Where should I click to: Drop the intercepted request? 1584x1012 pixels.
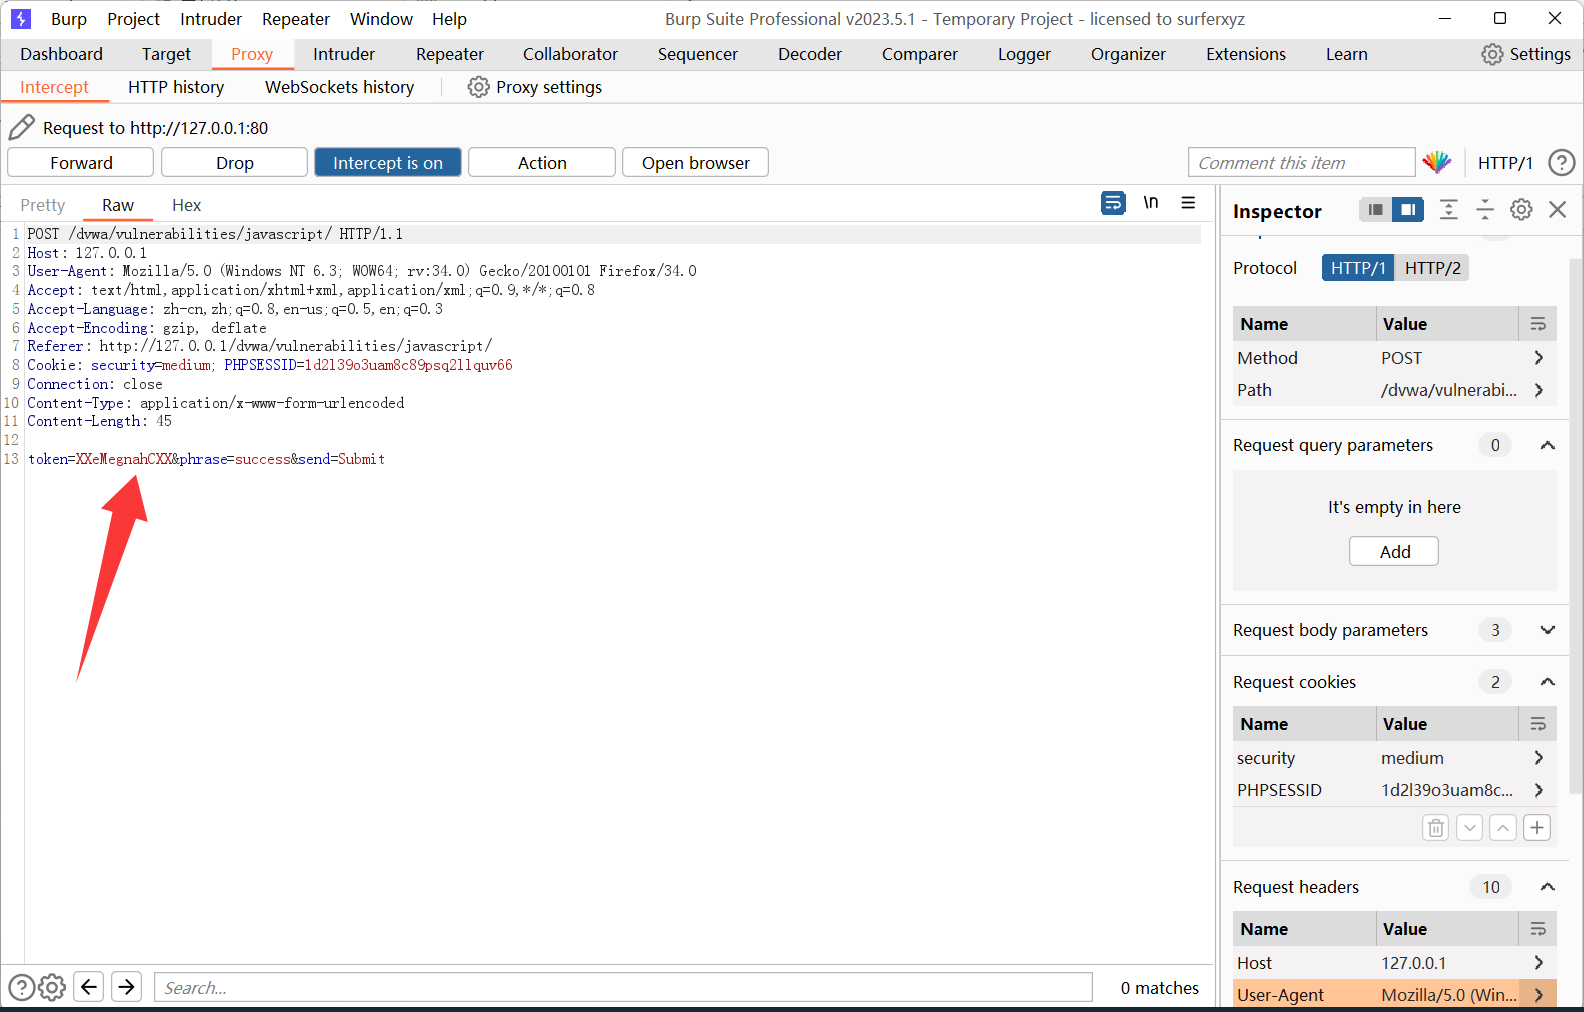point(235,163)
